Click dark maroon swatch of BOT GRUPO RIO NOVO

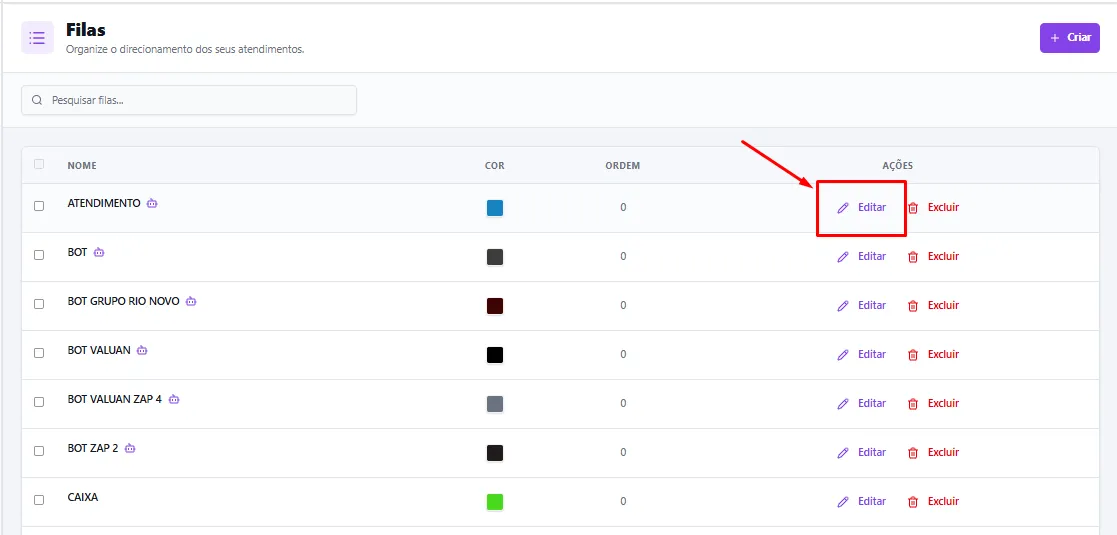(x=495, y=306)
